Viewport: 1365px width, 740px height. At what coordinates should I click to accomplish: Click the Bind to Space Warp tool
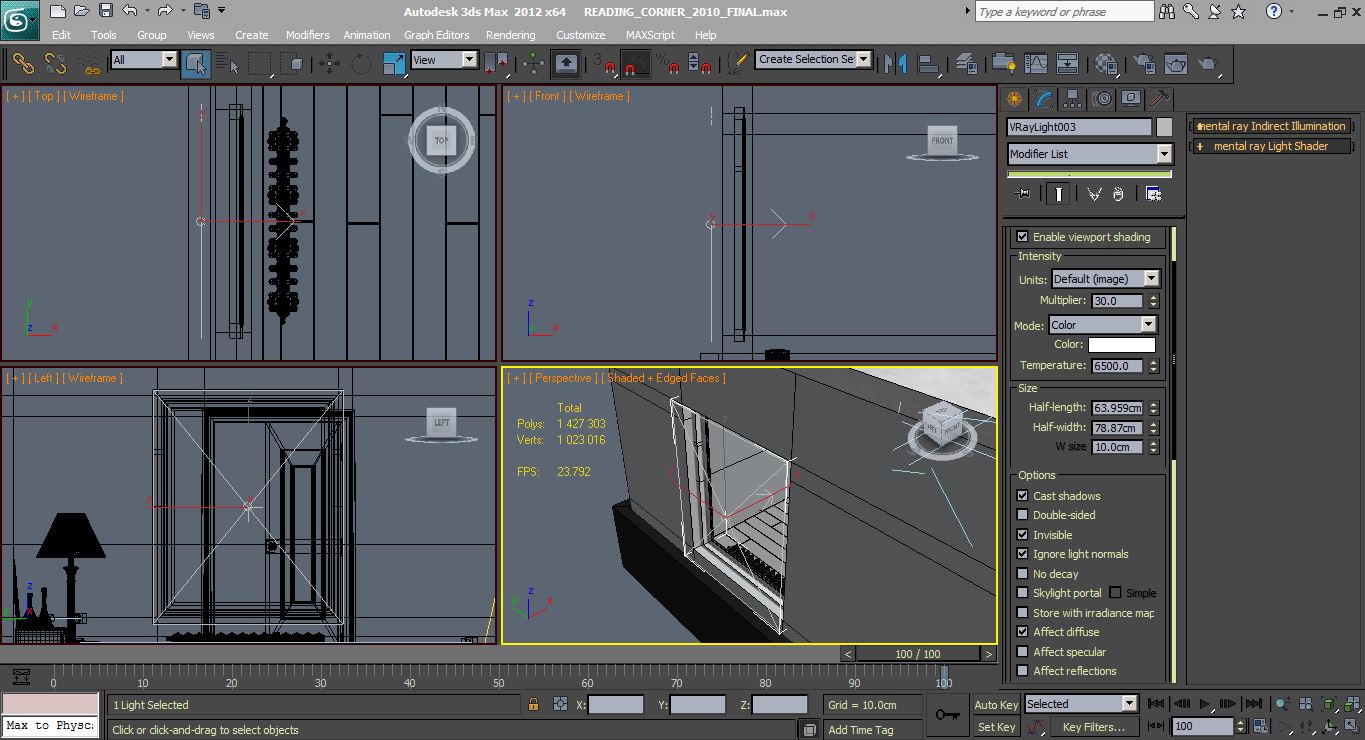[x=90, y=64]
